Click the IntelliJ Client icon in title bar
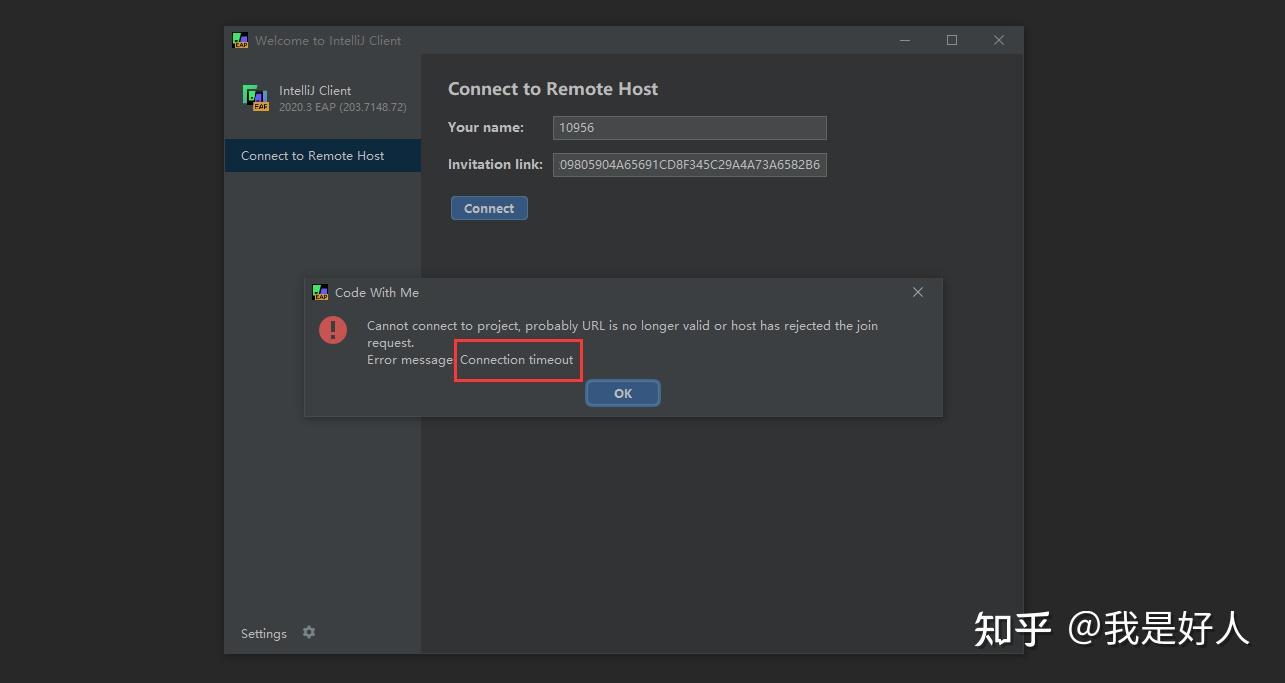1285x683 pixels. tap(240, 41)
